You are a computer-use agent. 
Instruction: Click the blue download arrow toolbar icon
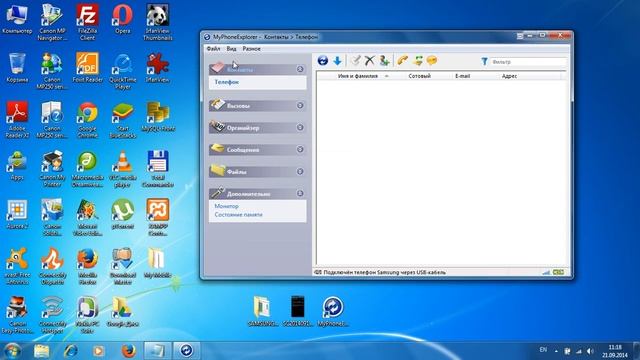337,61
